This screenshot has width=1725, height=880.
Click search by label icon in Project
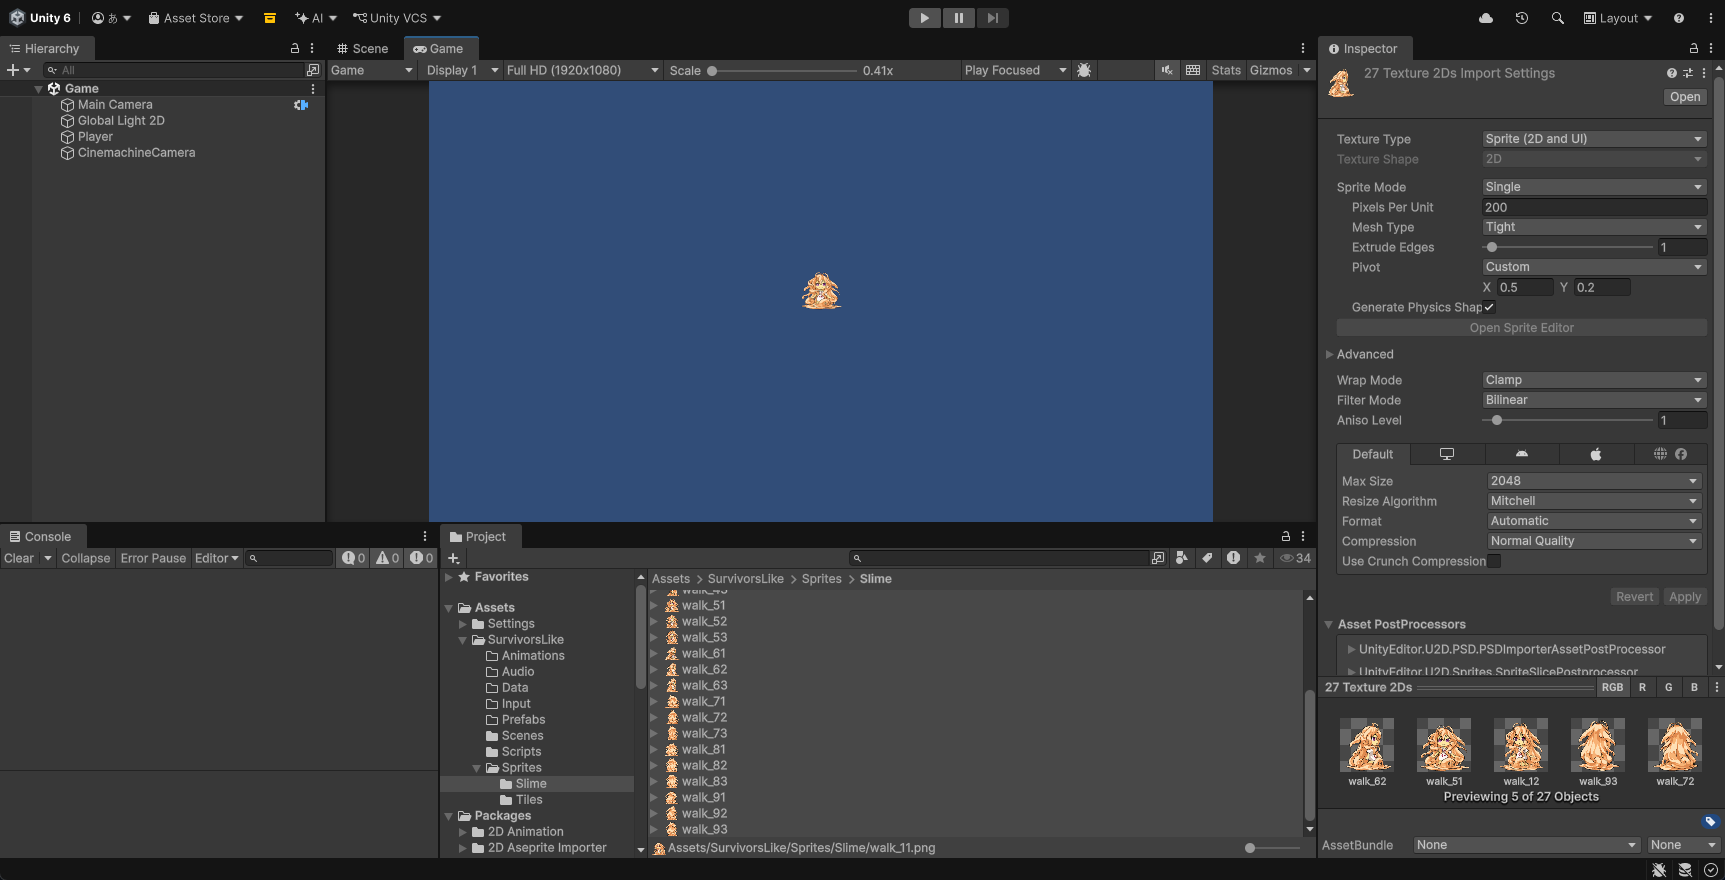1207,558
